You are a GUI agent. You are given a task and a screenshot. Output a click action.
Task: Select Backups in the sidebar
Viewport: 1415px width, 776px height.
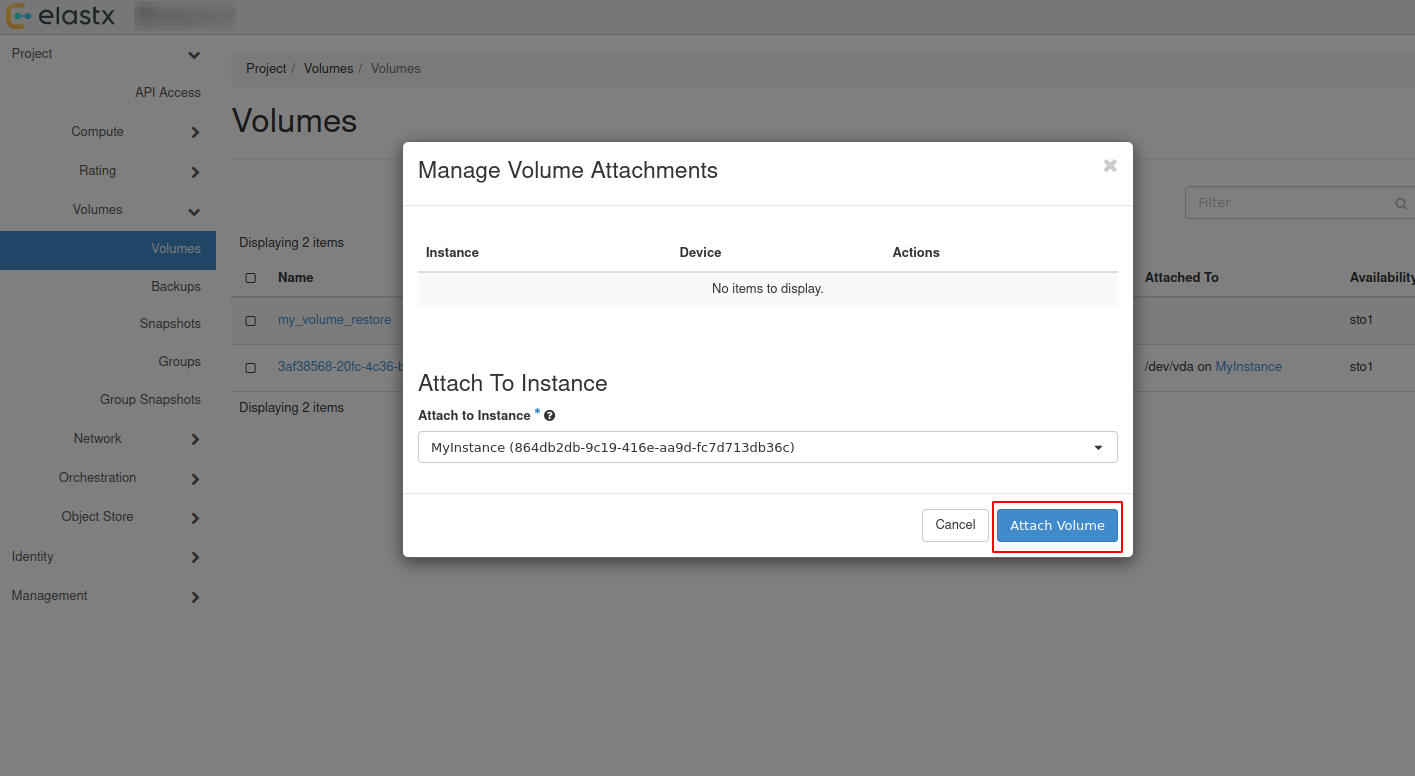click(175, 286)
